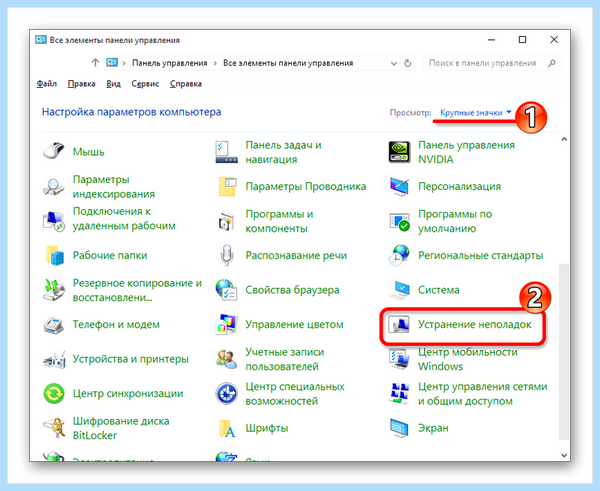
Task: Open the NVIDIA control panel icon
Action: pyautogui.click(x=399, y=152)
